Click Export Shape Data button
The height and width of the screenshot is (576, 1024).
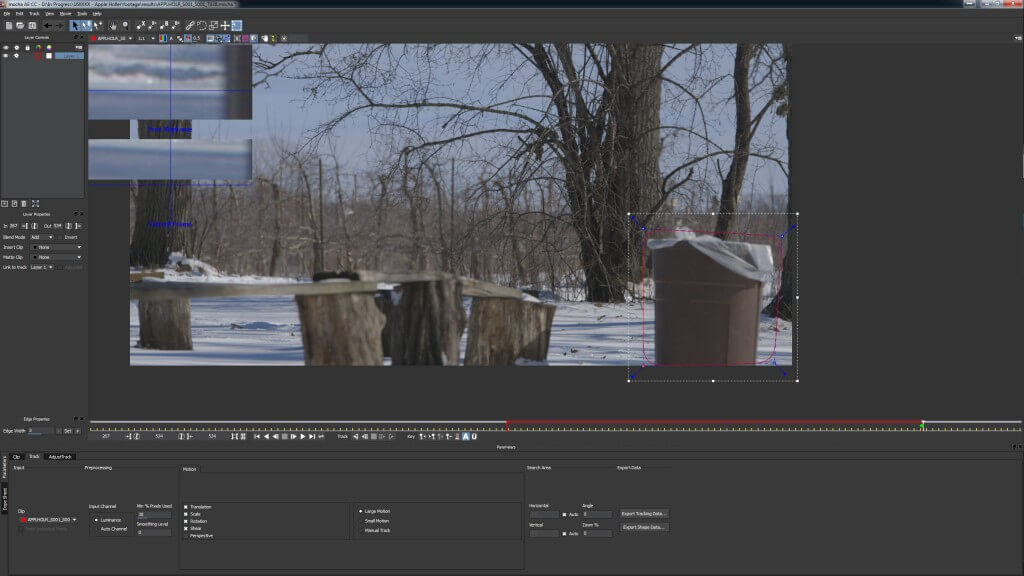pyautogui.click(x=644, y=526)
